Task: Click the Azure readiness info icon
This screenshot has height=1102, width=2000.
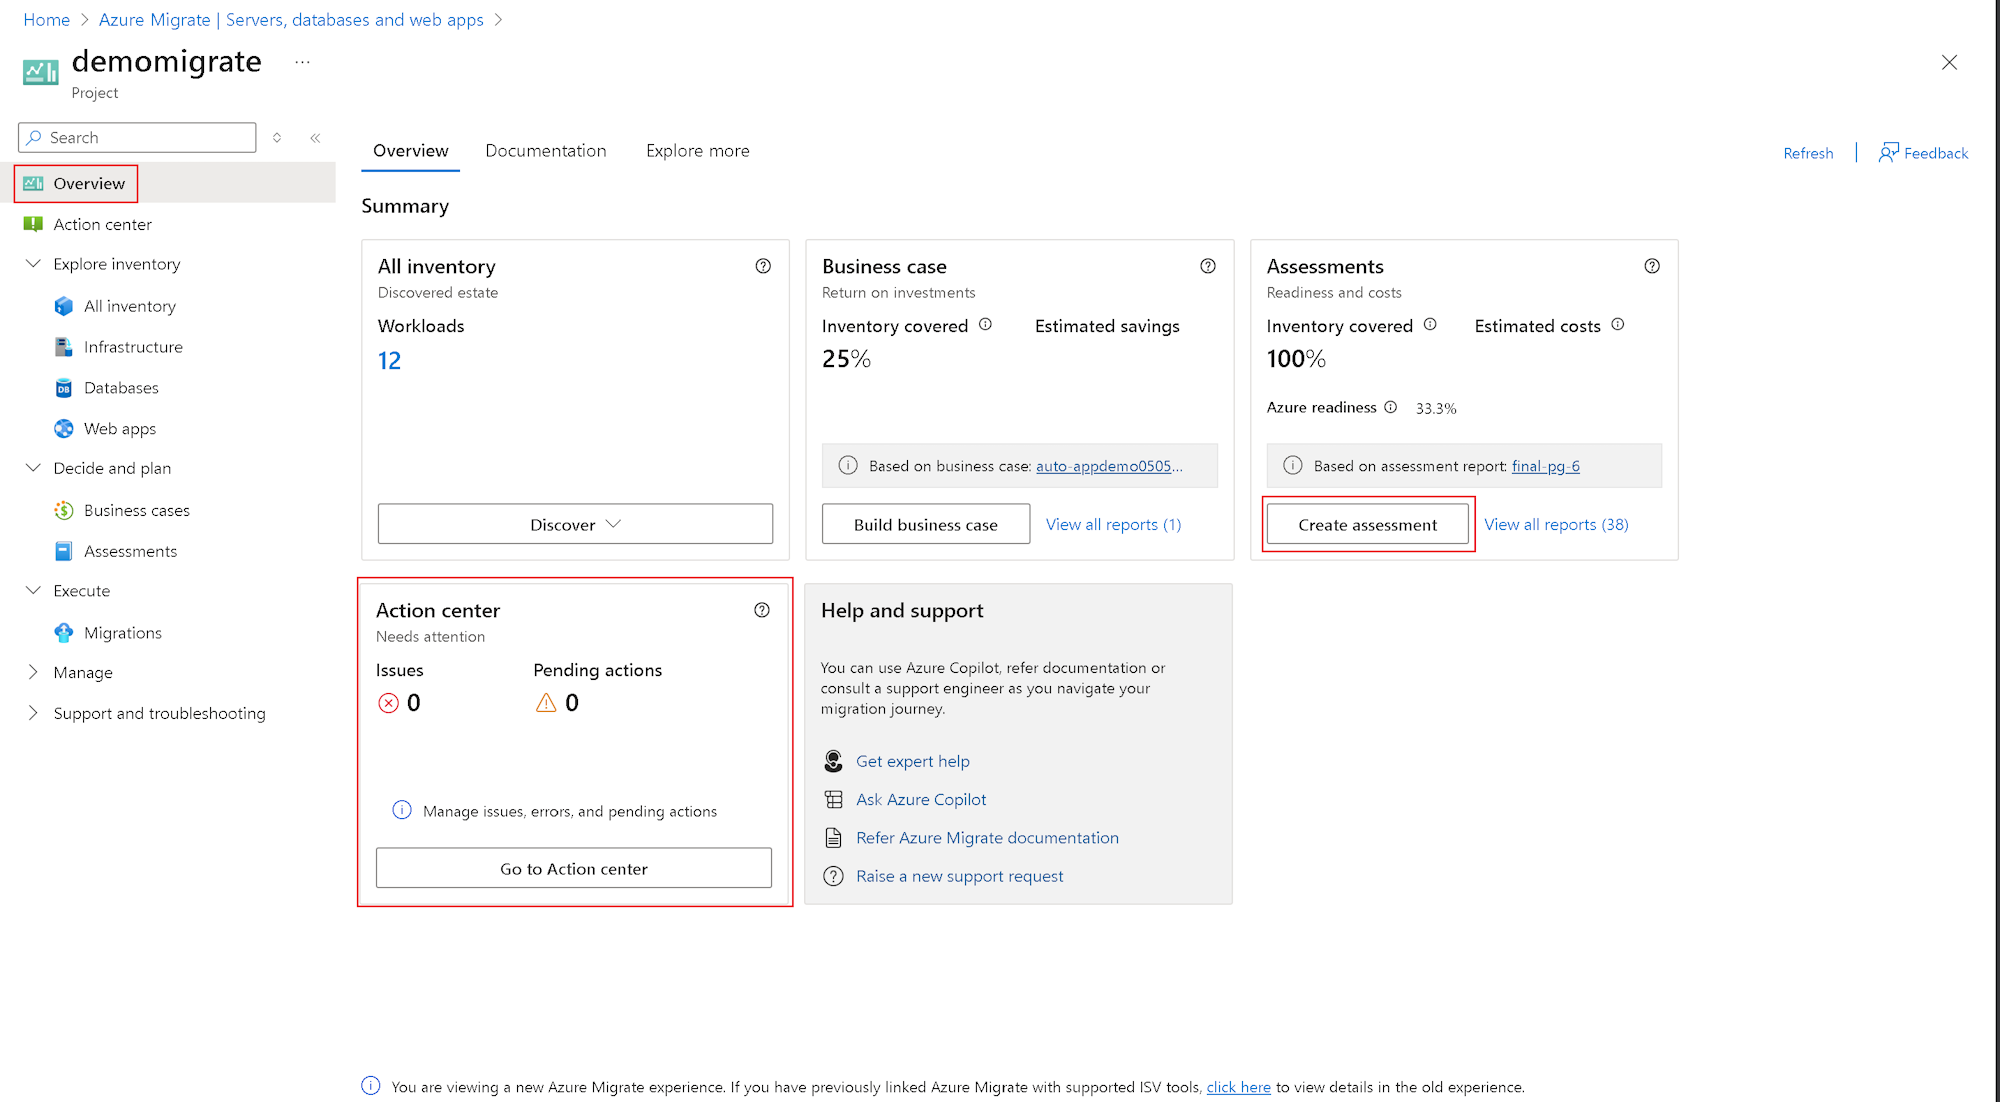Action: (x=1390, y=407)
